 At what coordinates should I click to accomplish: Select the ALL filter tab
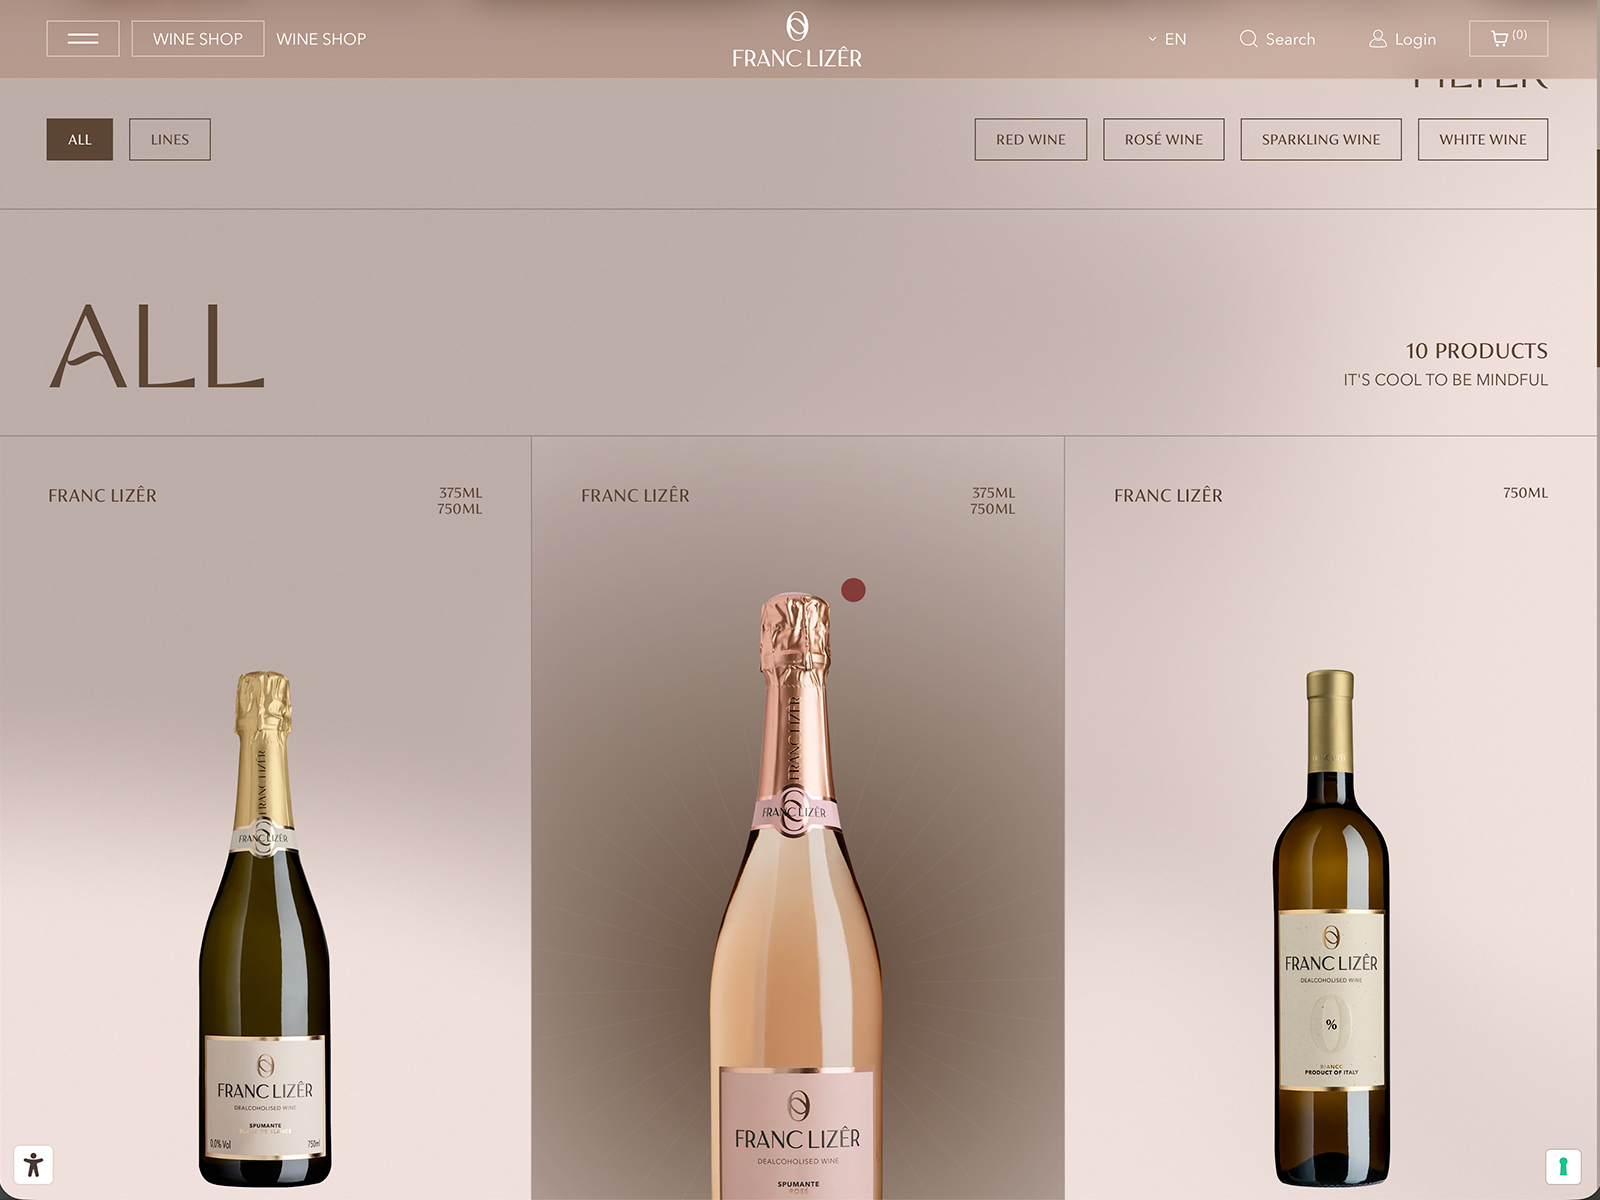point(80,139)
